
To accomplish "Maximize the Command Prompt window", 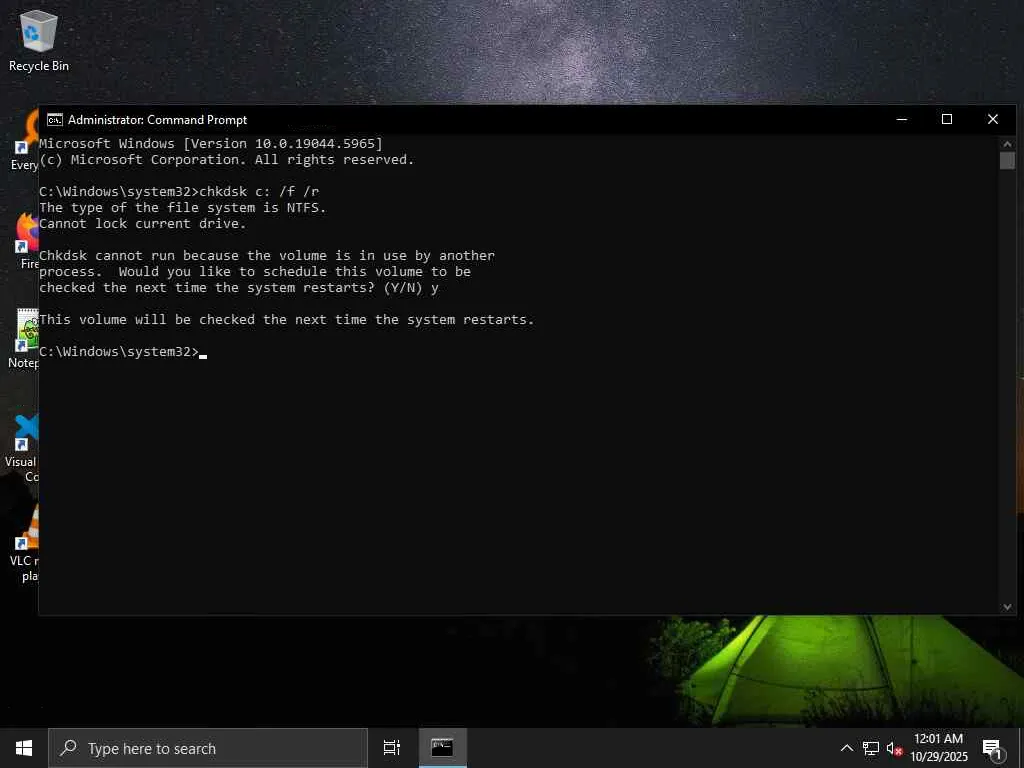I will [x=947, y=120].
